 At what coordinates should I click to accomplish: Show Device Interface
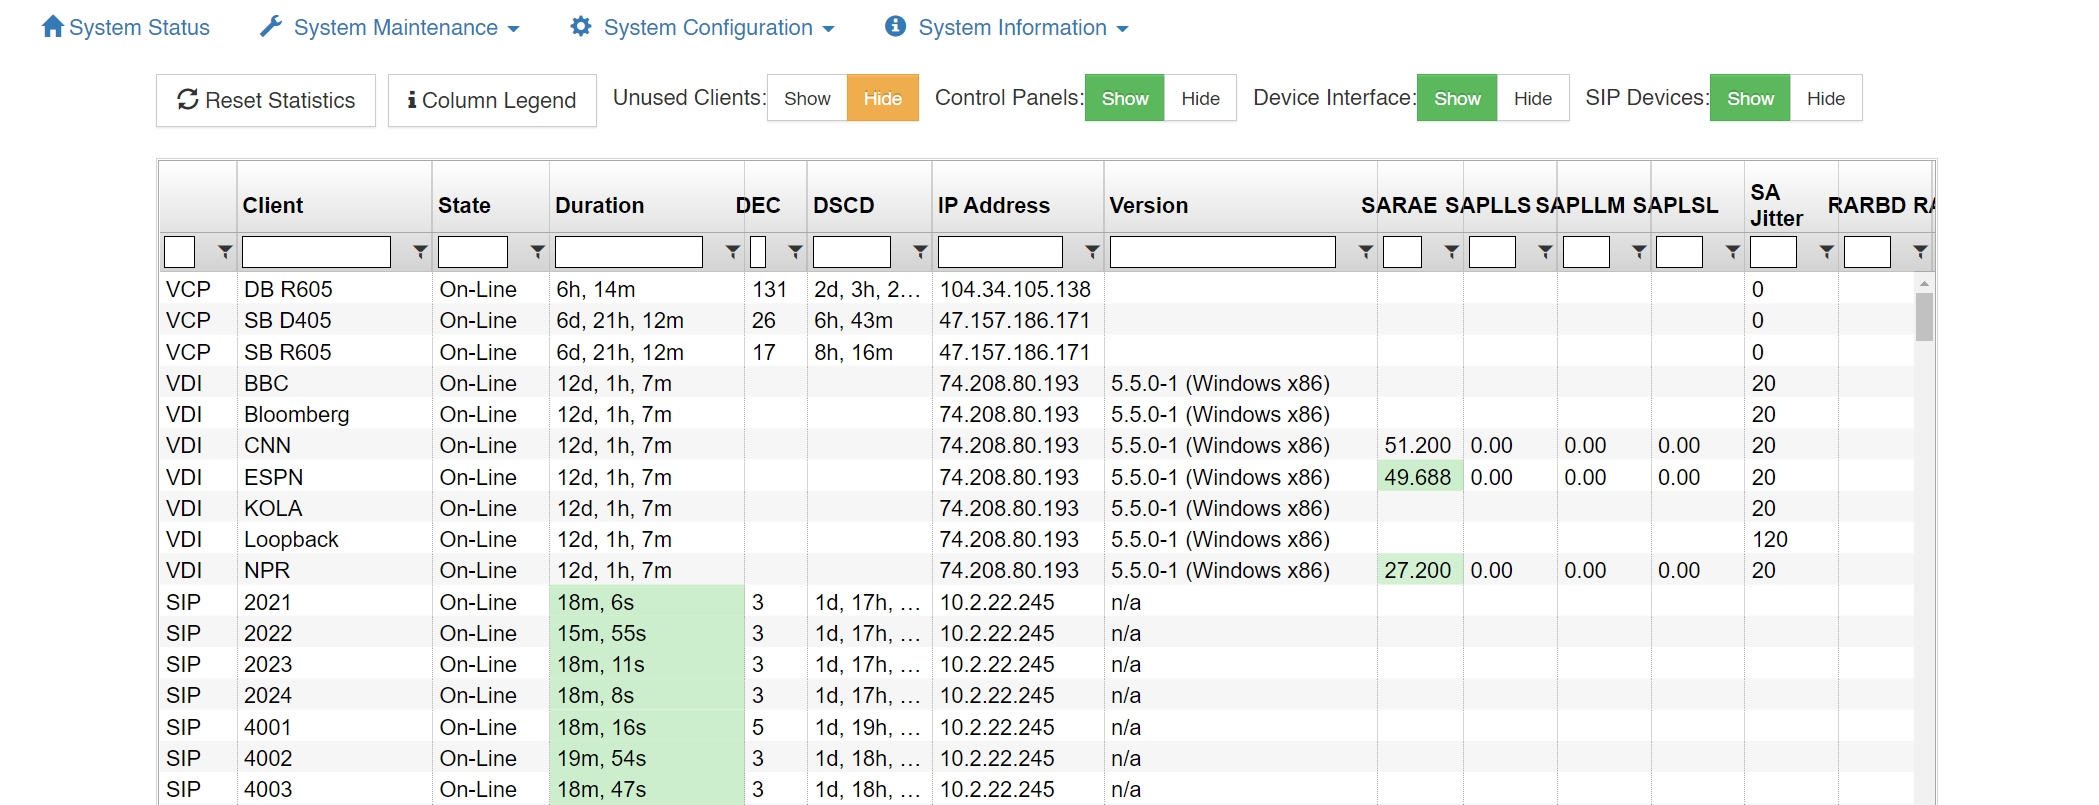point(1457,98)
